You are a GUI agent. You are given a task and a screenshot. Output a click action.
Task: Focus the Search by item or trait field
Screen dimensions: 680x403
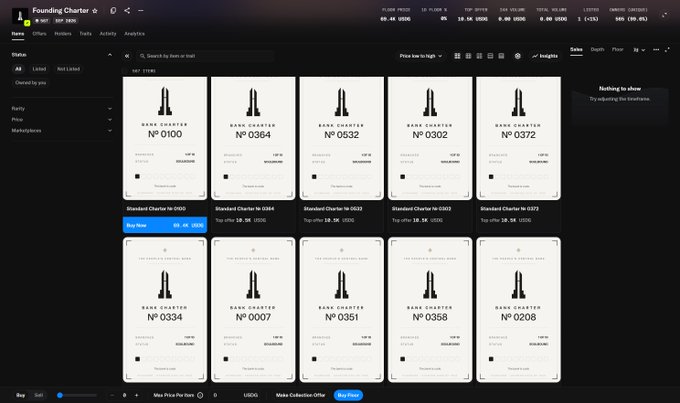pyautogui.click(x=205, y=56)
